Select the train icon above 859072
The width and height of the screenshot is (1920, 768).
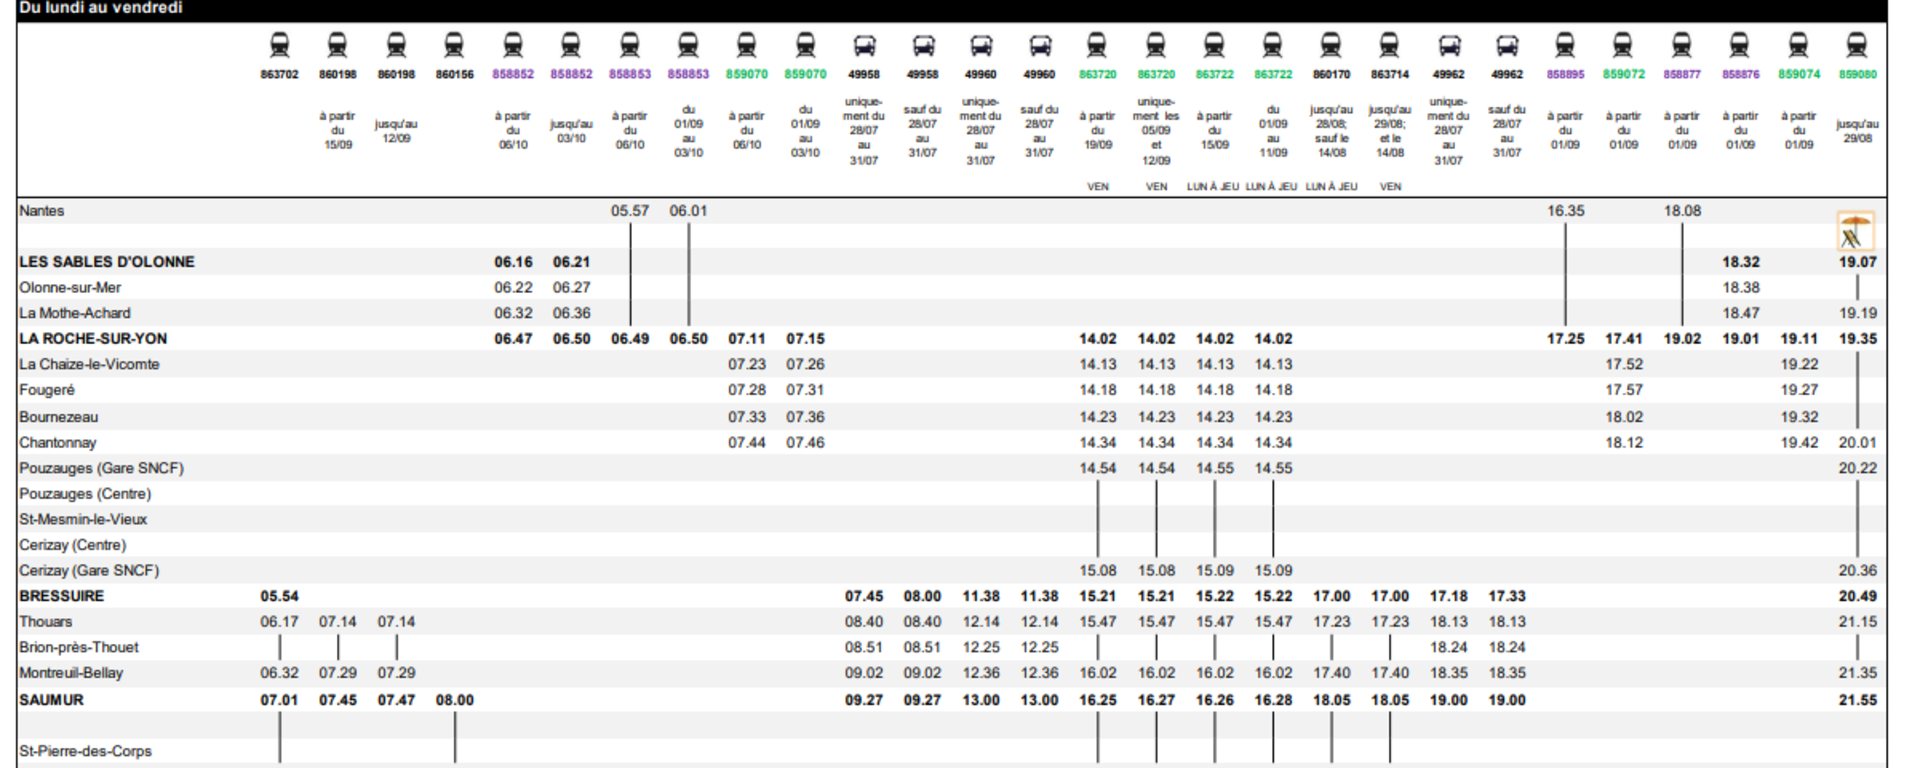coord(1623,45)
